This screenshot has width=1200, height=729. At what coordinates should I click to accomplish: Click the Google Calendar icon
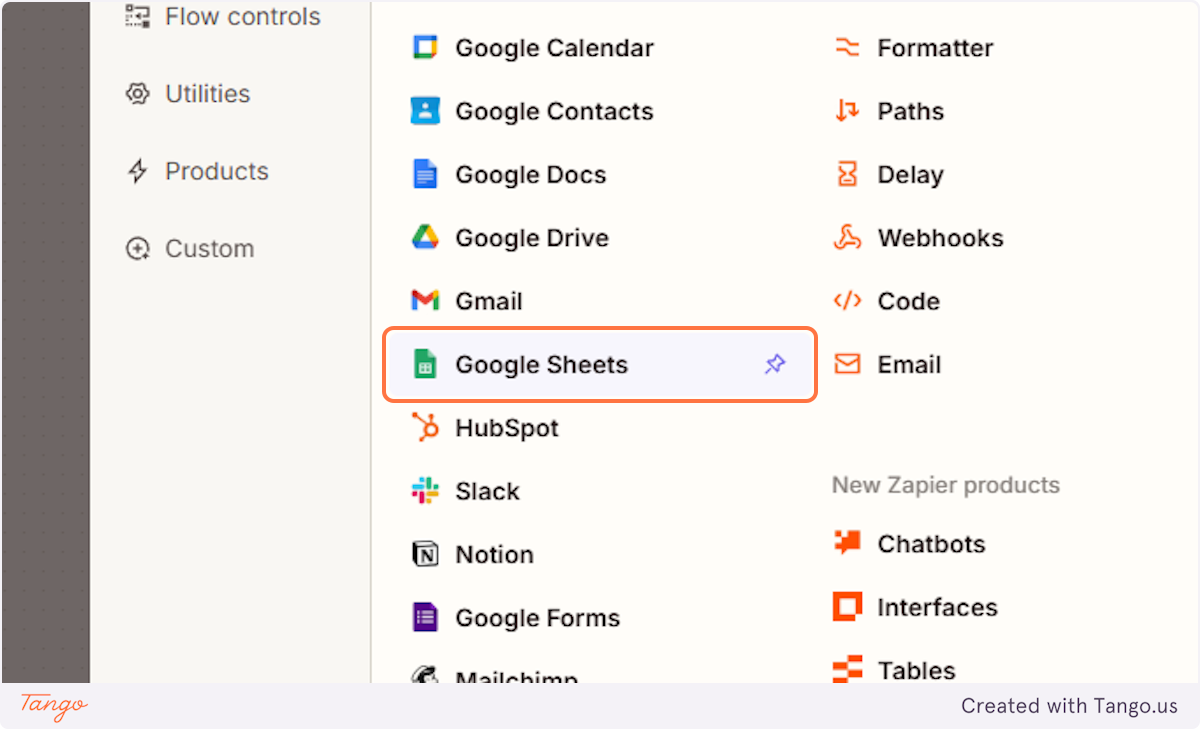[x=425, y=48]
